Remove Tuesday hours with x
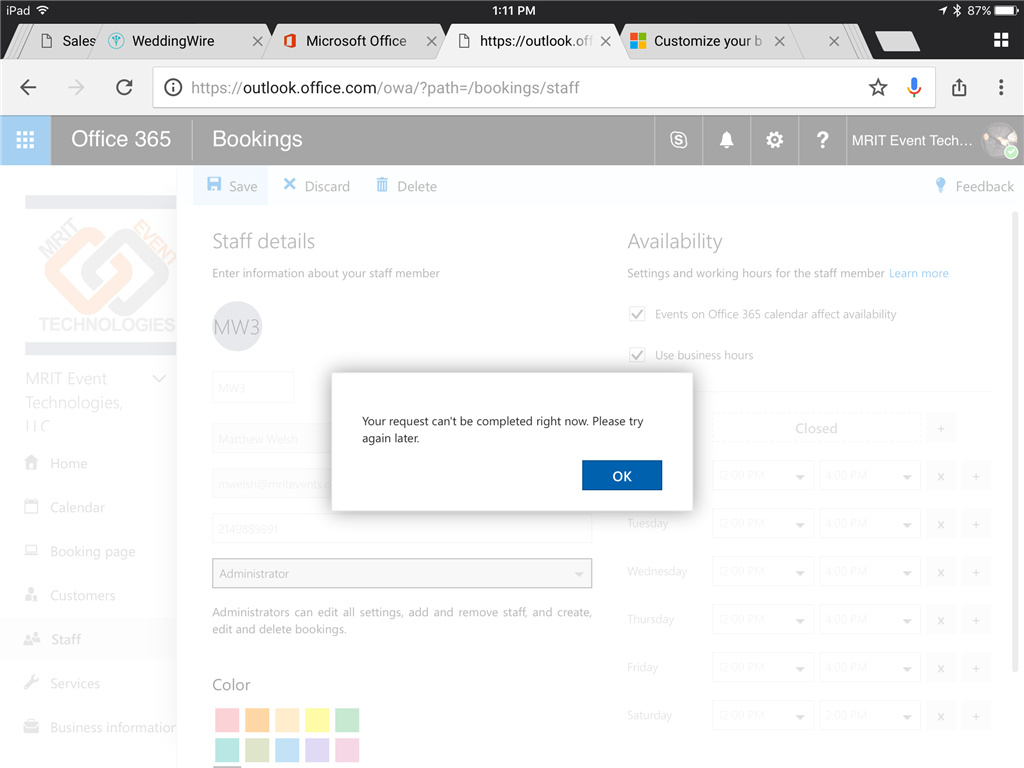 940,524
